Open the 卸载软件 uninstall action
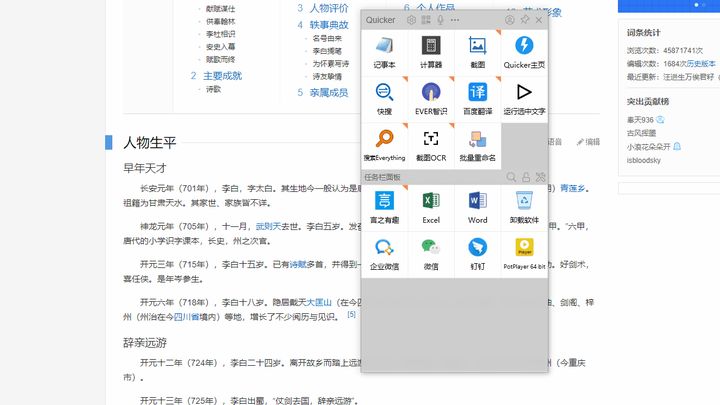This screenshot has width=720, height=405. [x=524, y=208]
